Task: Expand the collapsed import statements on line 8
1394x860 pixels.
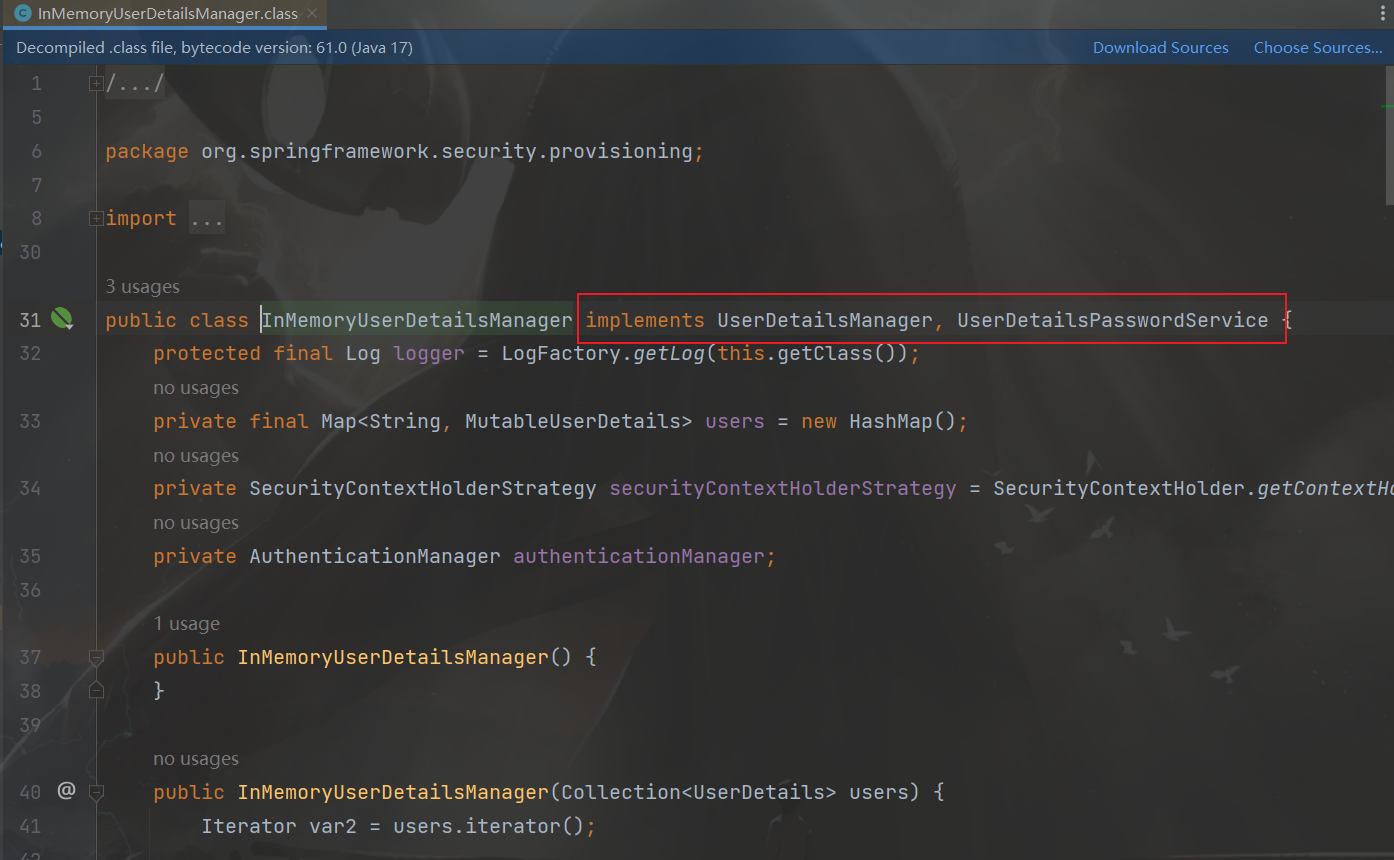Action: pyautogui.click(x=96, y=218)
